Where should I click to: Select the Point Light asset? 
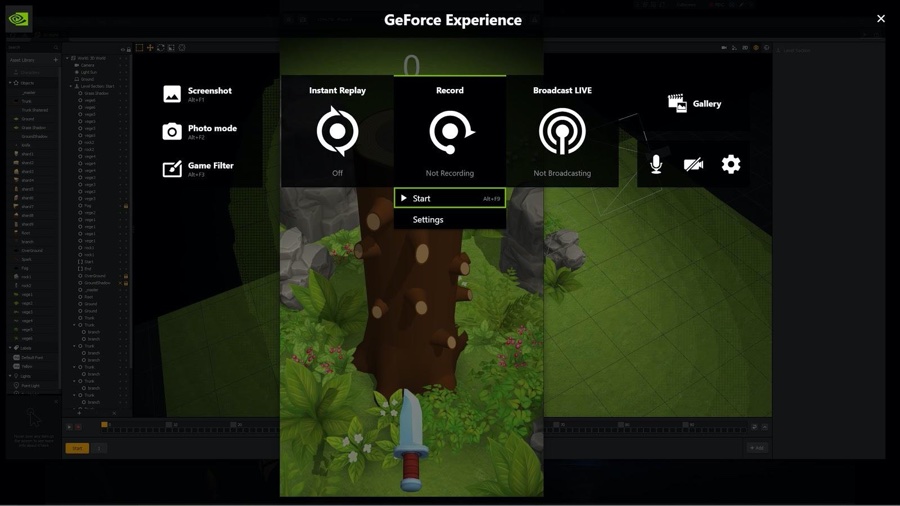tap(33, 386)
